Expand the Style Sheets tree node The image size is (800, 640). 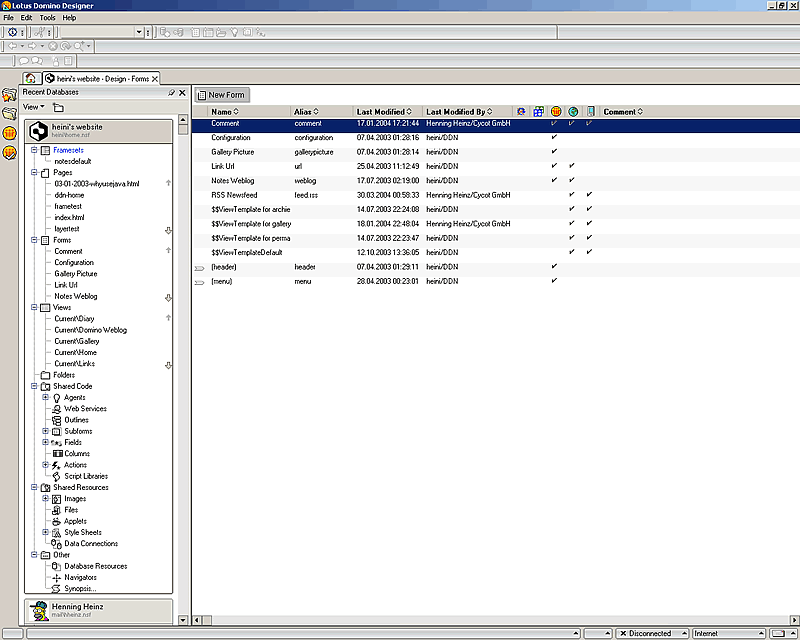click(x=45, y=532)
